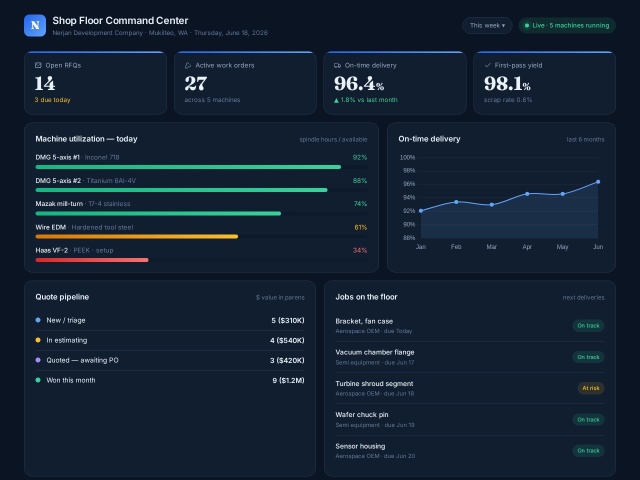The height and width of the screenshot is (480, 640).
Task: Click the 98.1% first-pass yield figure
Action: pyautogui.click(x=507, y=84)
